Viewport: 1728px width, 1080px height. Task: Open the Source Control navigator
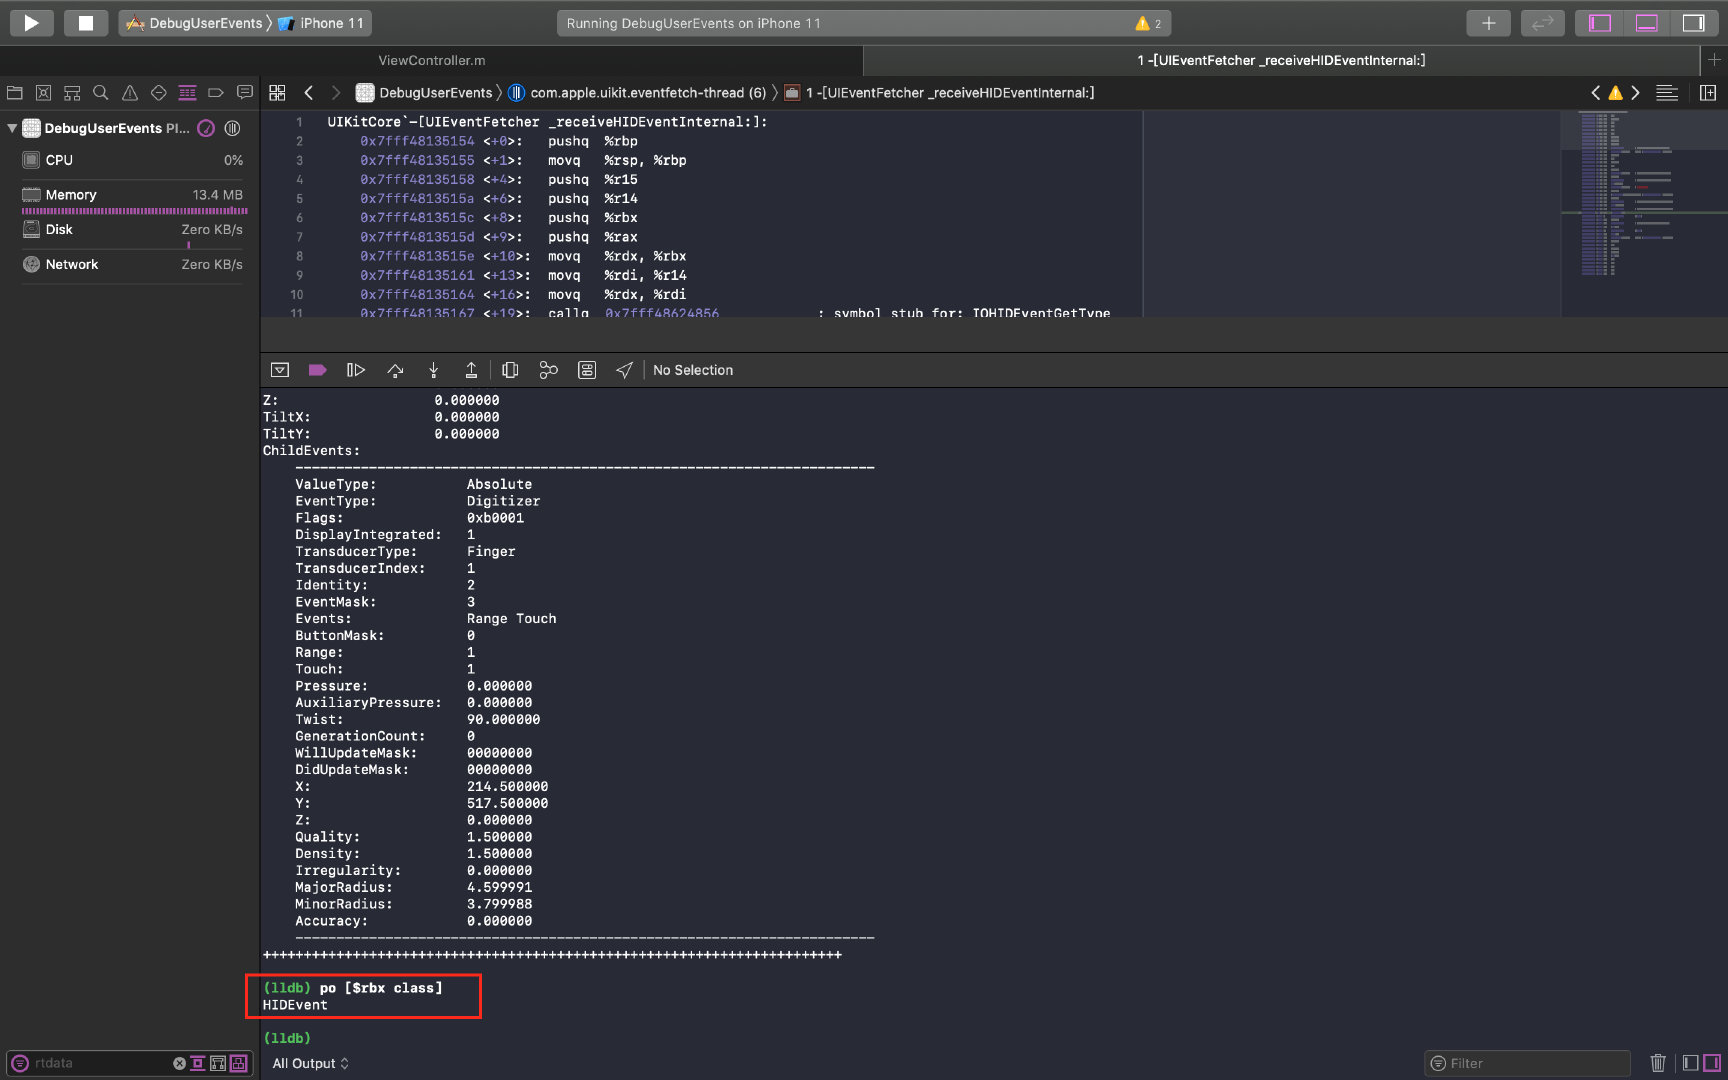click(x=43, y=93)
